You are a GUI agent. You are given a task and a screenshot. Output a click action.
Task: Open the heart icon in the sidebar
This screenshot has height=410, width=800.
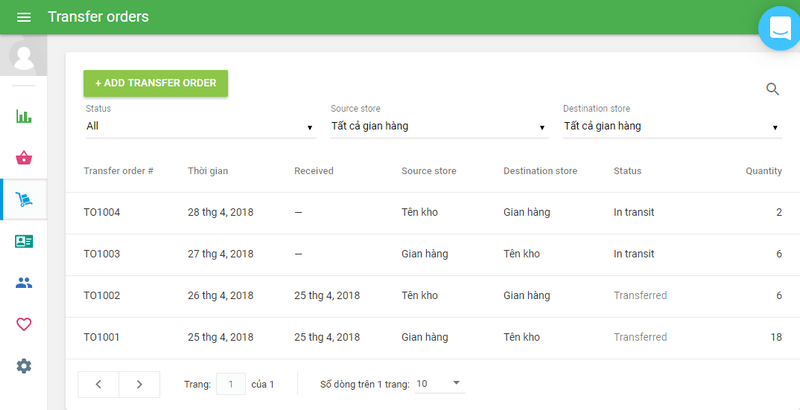tap(24, 324)
